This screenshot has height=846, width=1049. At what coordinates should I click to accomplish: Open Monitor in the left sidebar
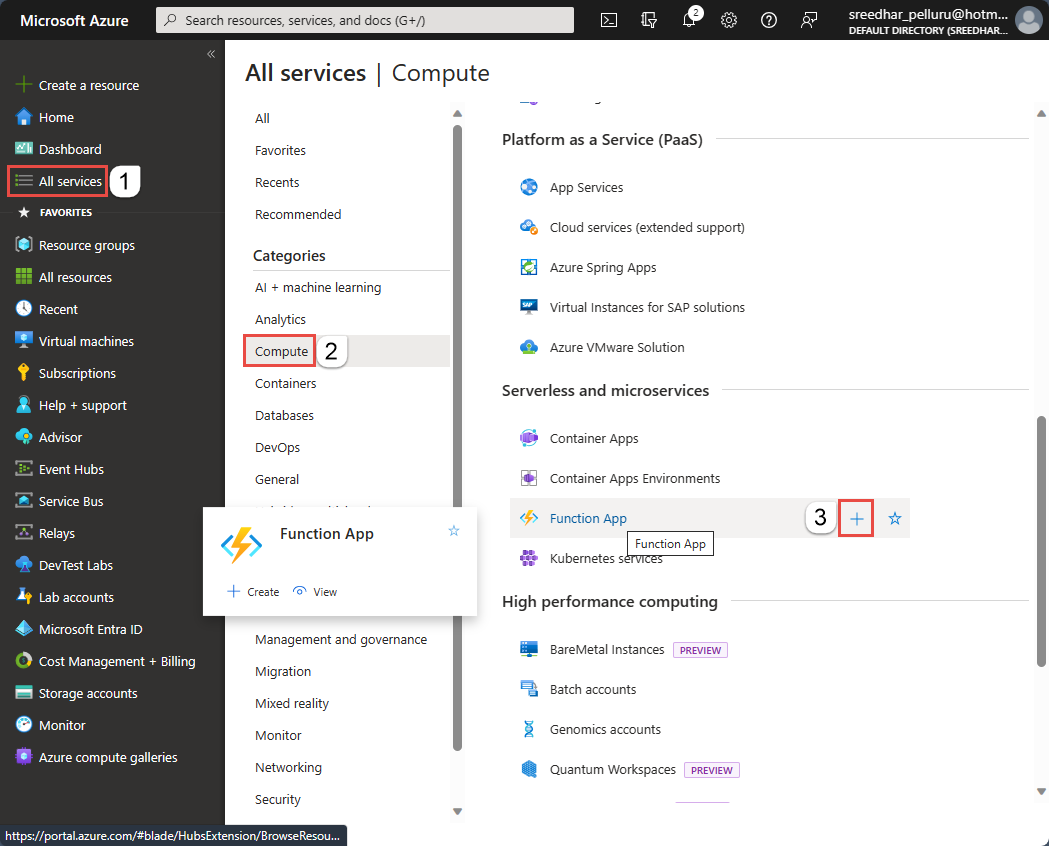(x=62, y=725)
